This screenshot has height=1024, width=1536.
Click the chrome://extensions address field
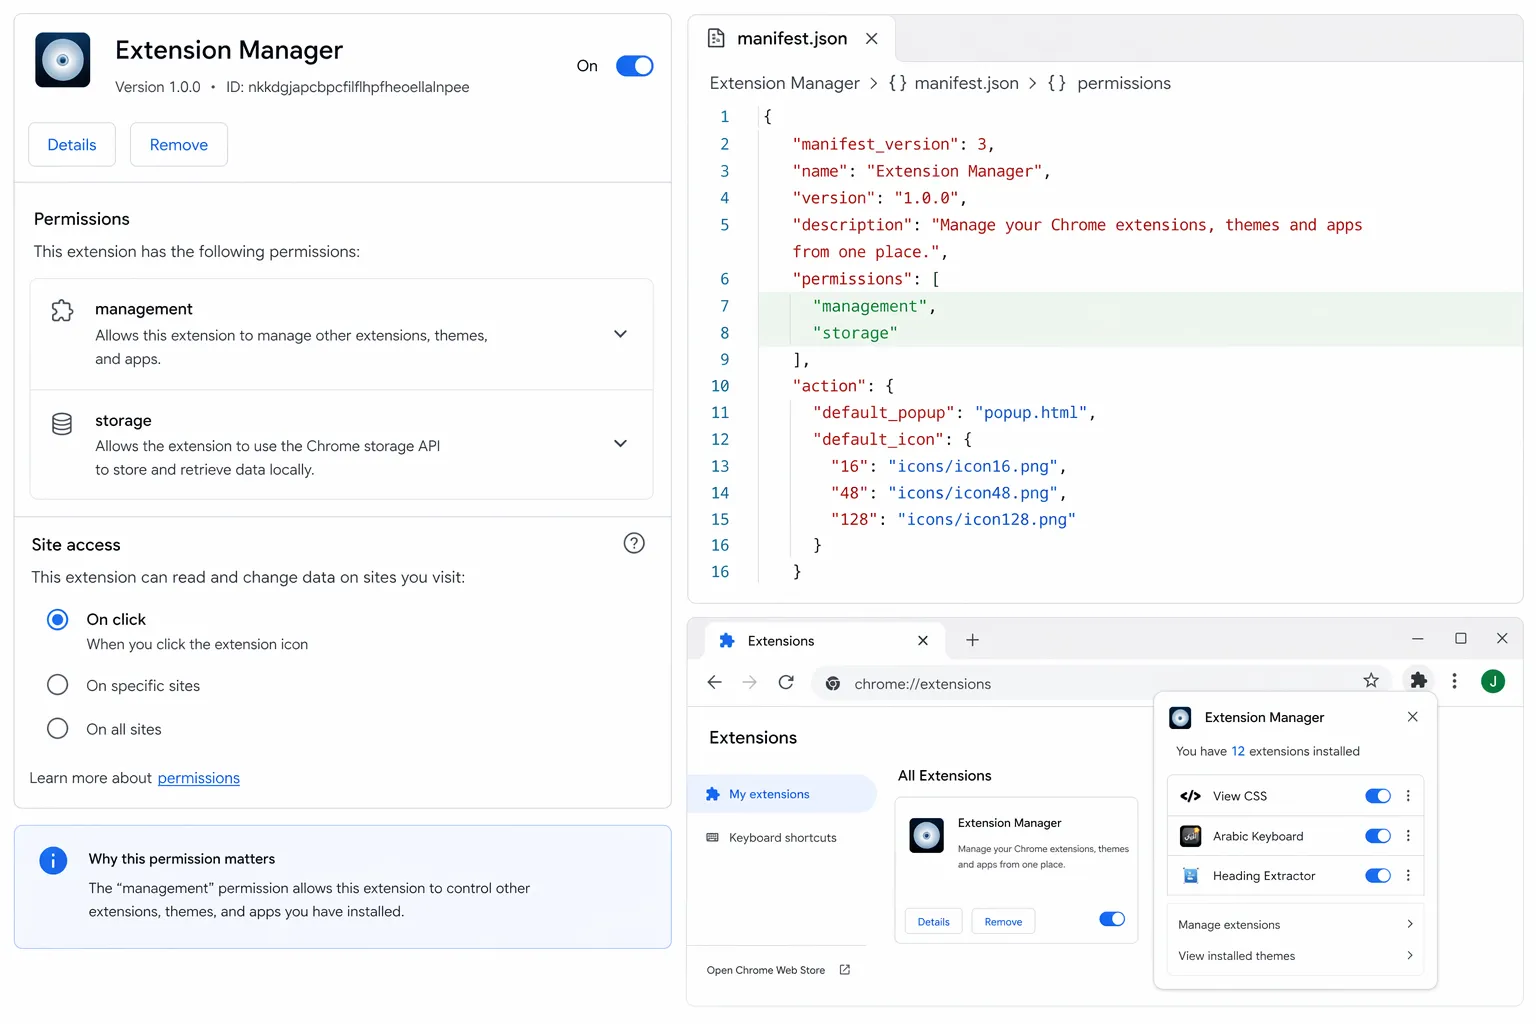coord(1100,683)
